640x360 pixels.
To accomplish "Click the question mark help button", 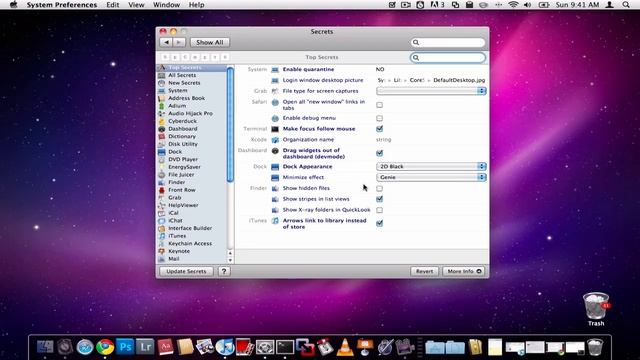I will 224,271.
